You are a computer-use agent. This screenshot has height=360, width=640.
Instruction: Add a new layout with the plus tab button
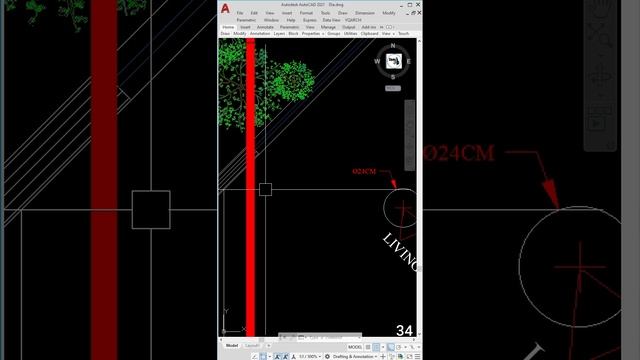tap(269, 346)
